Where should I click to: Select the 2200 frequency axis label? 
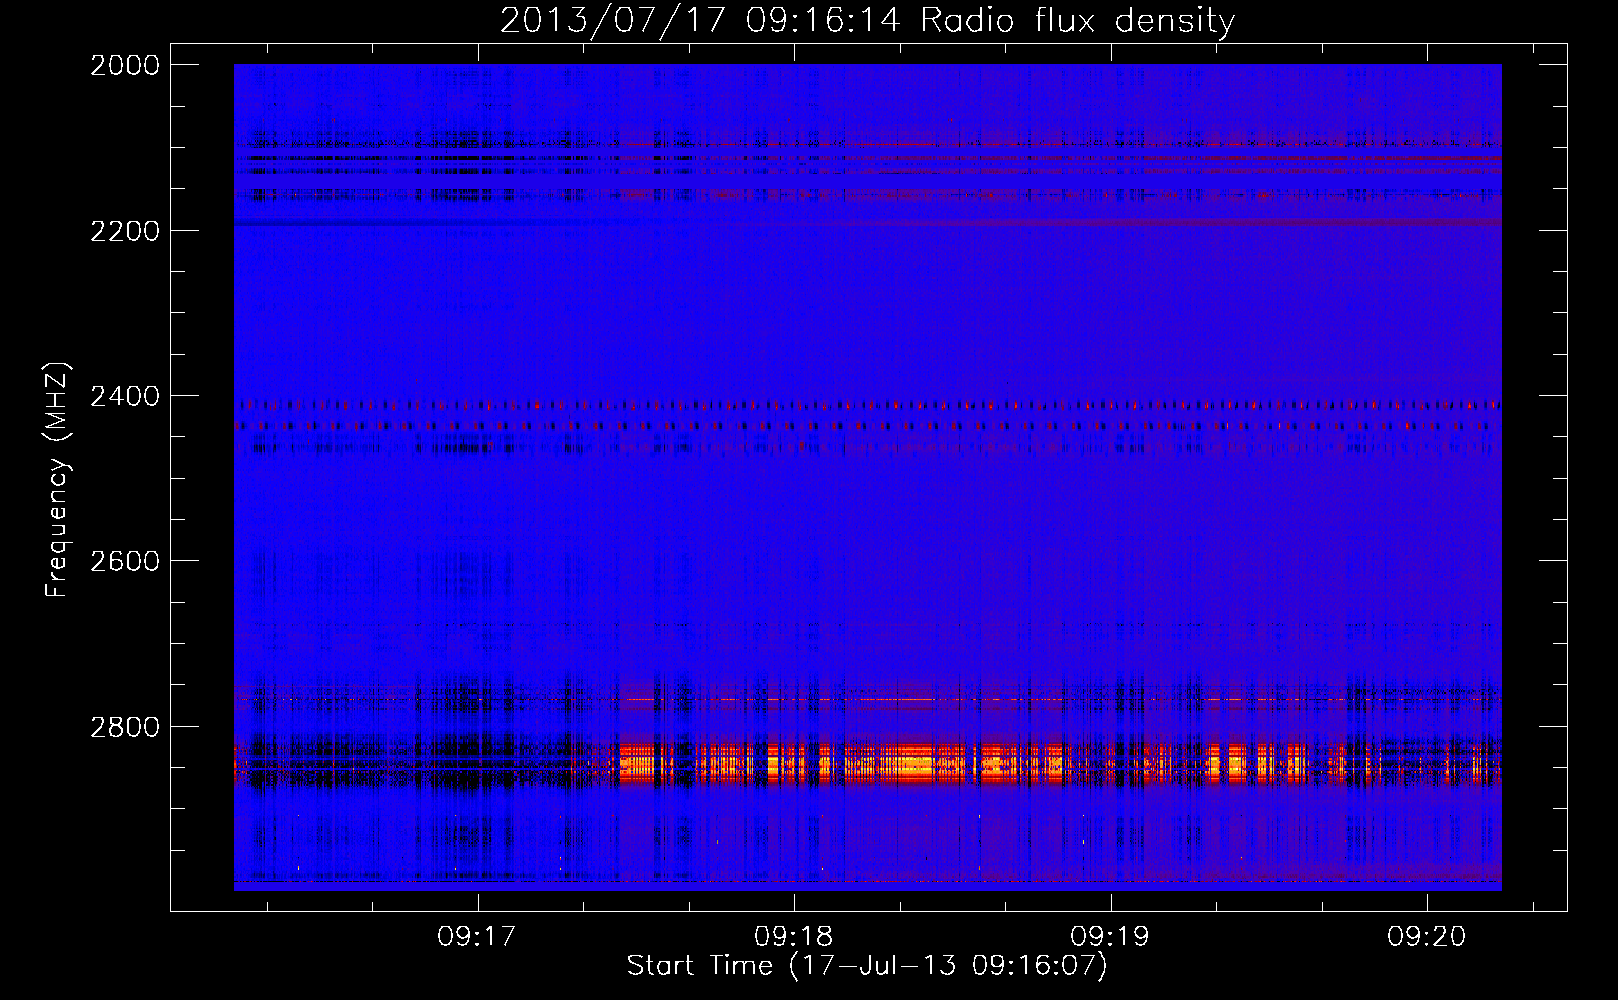click(125, 231)
